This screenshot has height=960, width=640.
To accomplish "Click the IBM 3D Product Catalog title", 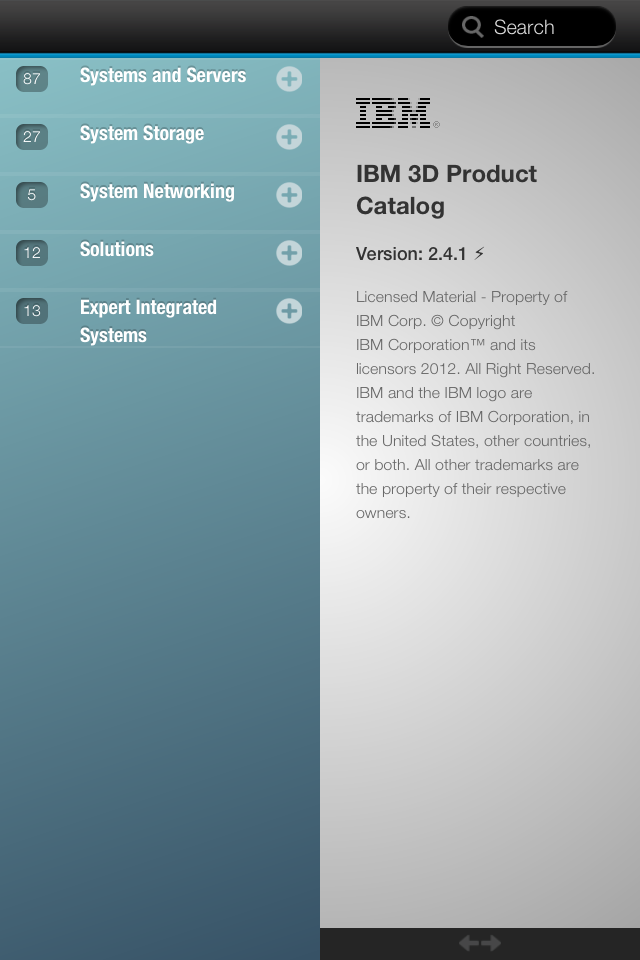I will 446,189.
